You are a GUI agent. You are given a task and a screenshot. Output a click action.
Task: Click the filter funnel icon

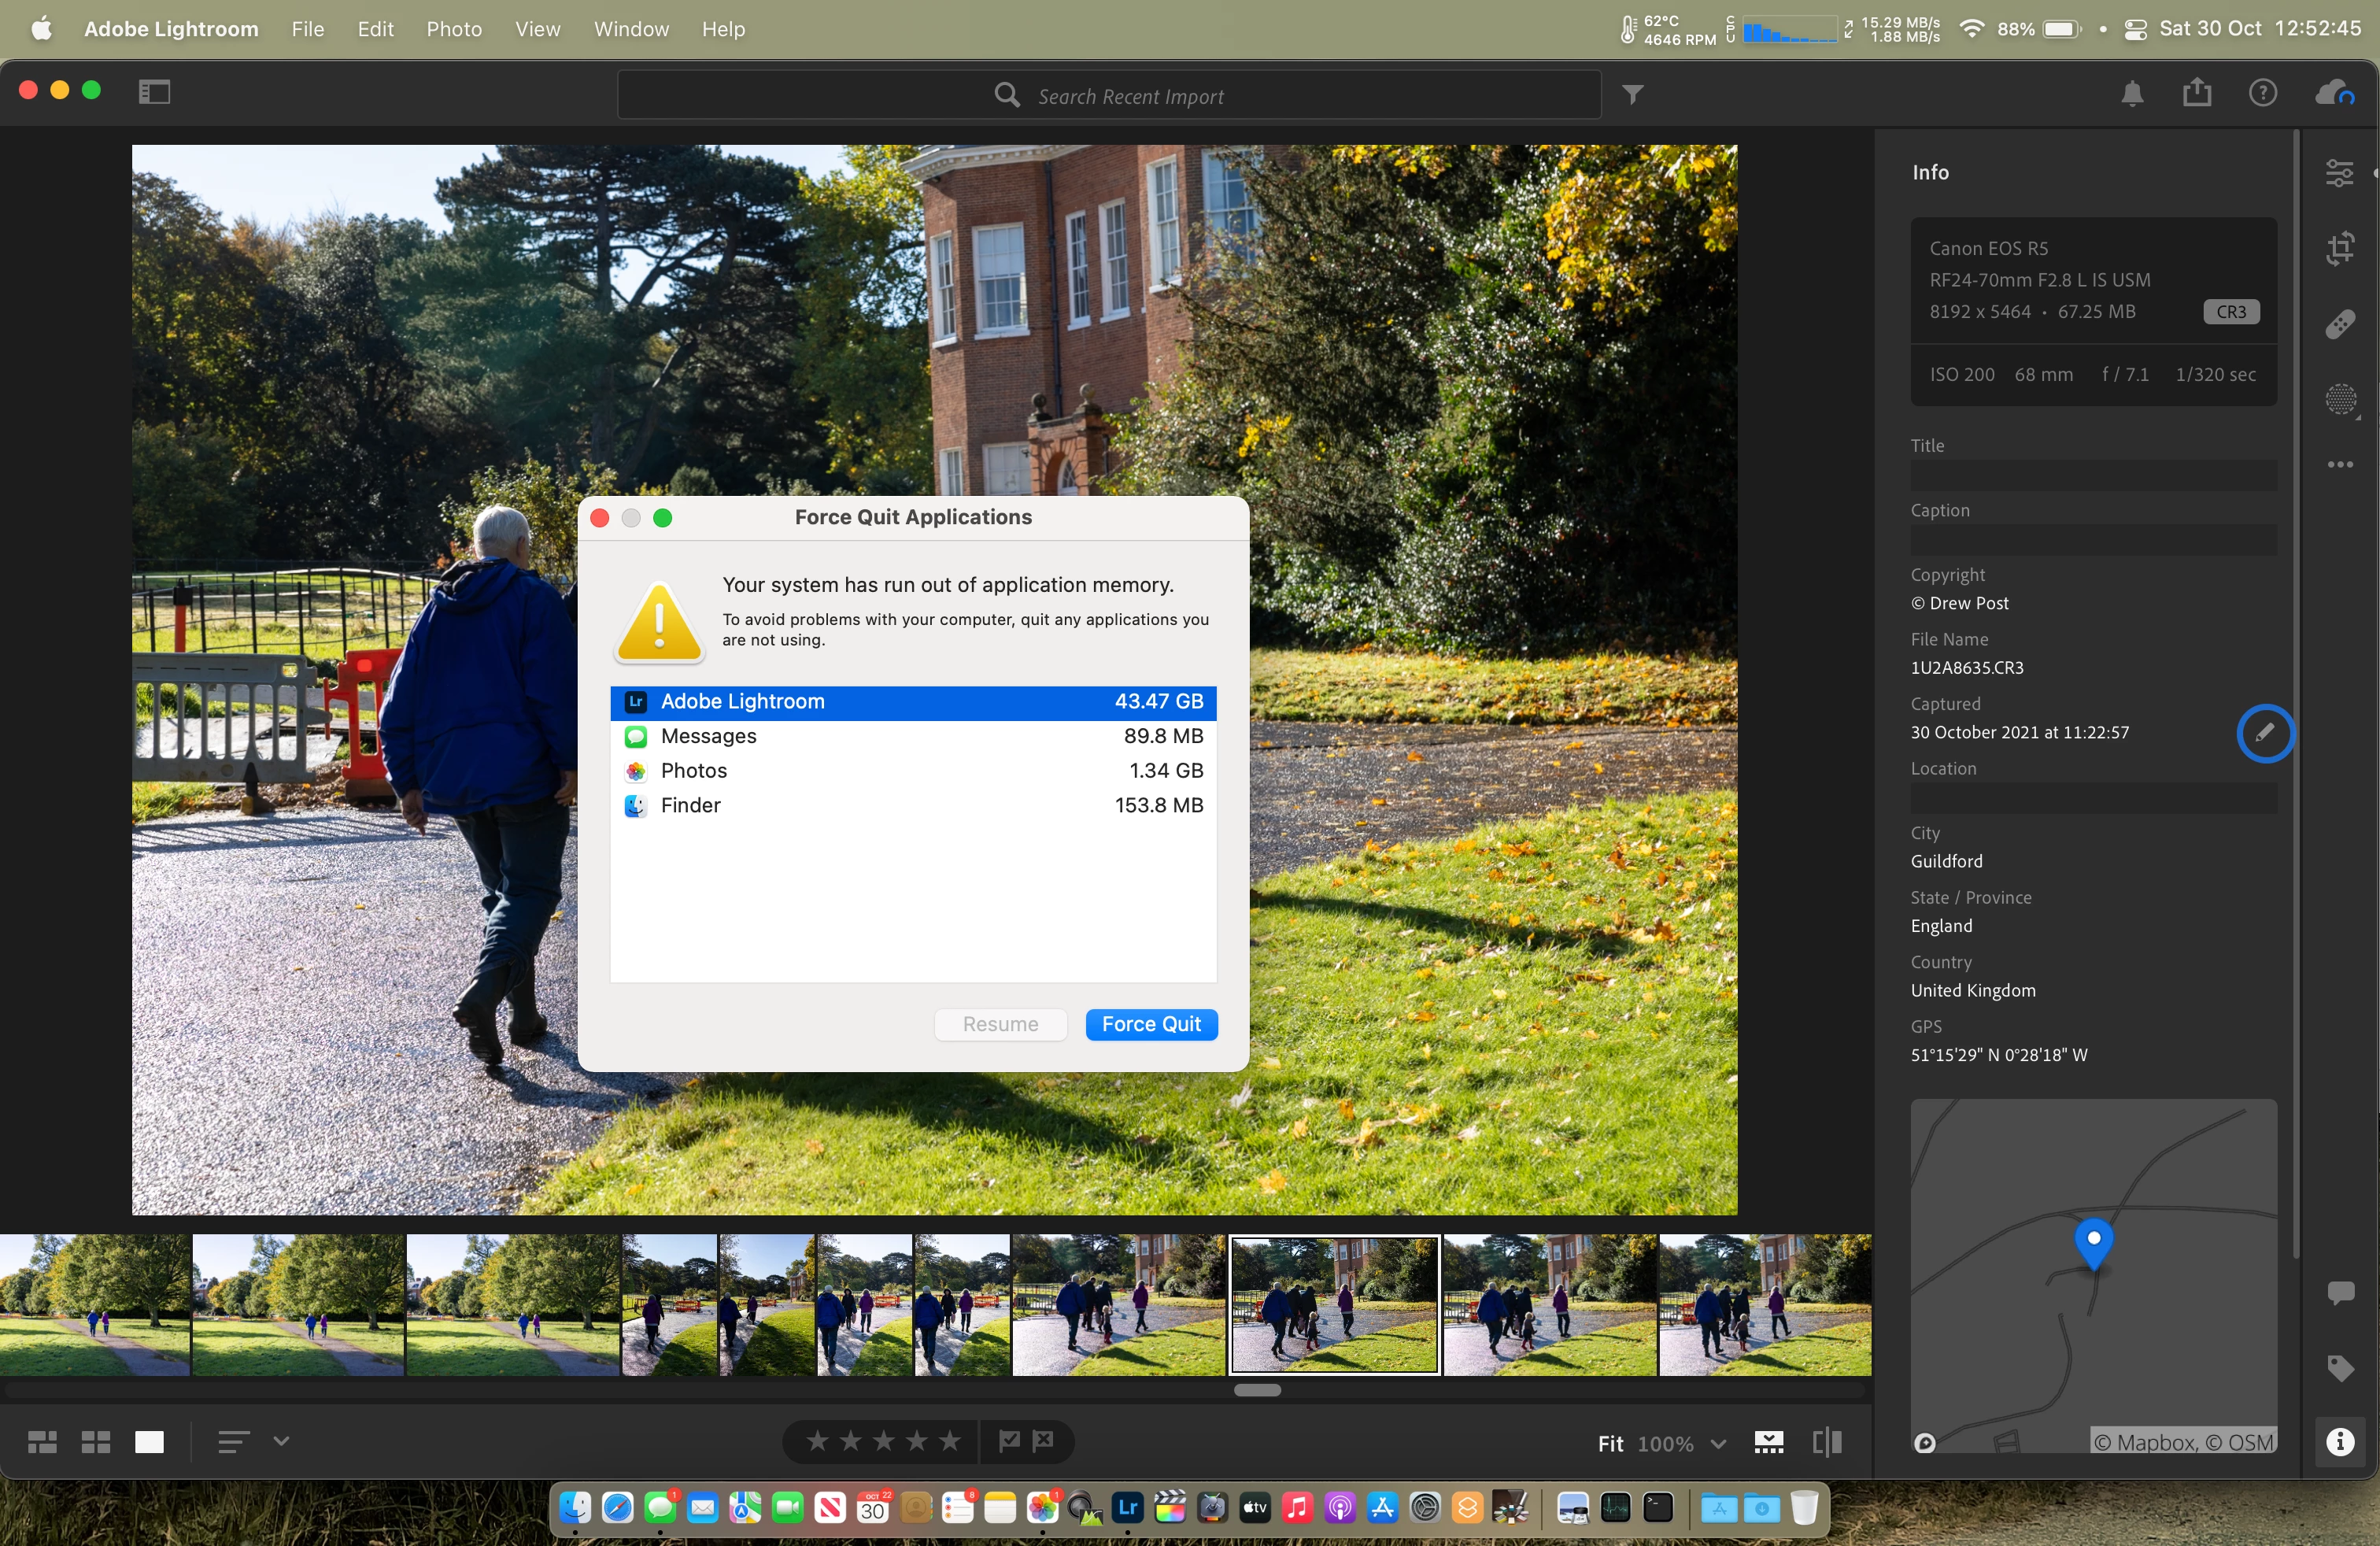(x=1632, y=95)
